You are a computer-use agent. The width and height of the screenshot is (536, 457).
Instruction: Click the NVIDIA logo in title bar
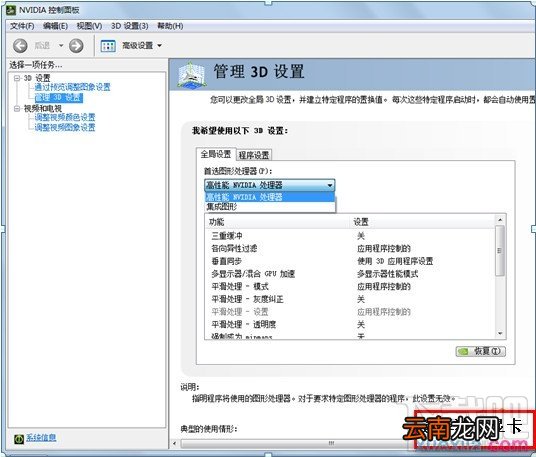(11, 10)
